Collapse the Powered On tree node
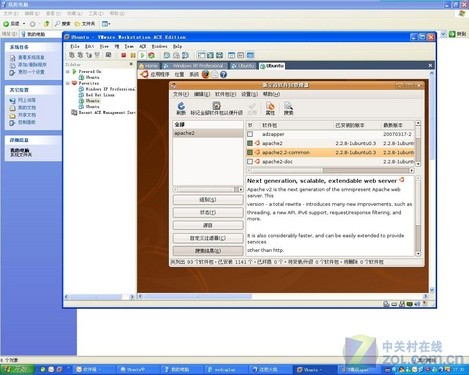This screenshot has width=469, height=375. point(68,71)
